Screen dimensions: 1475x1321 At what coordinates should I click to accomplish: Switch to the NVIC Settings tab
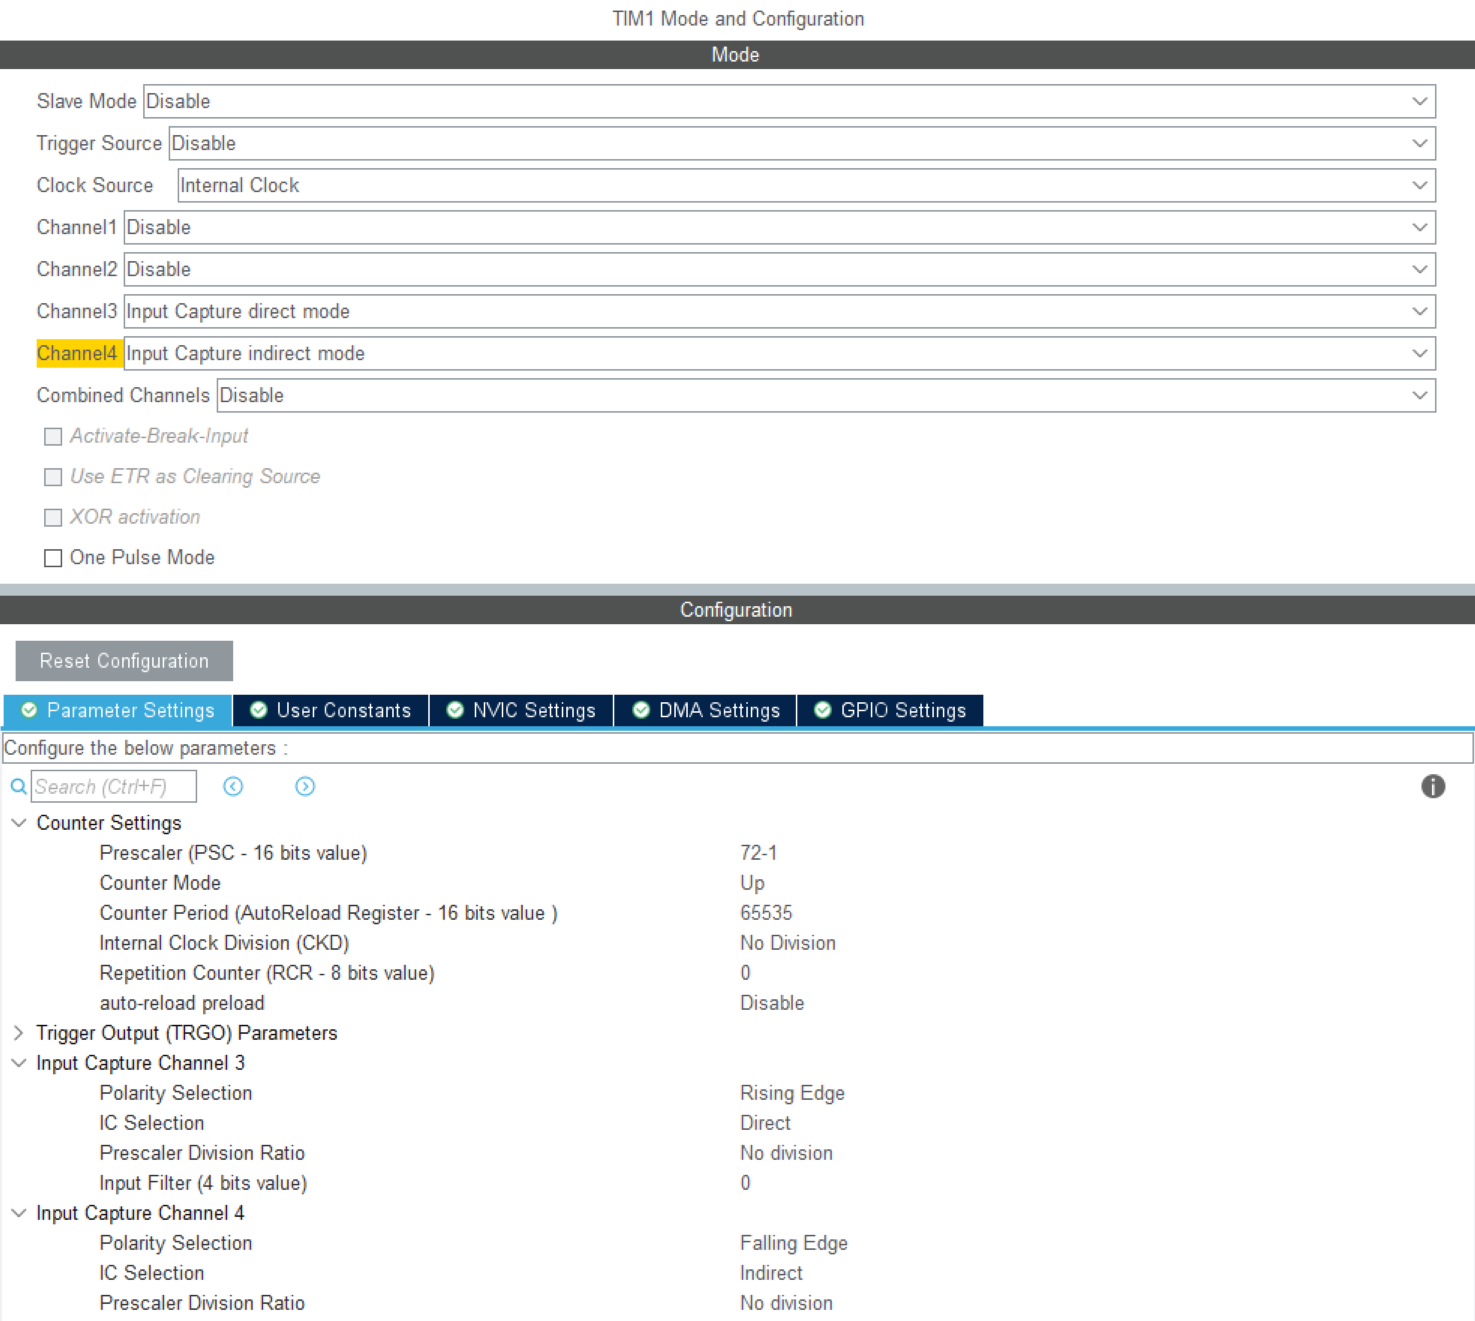pyautogui.click(x=521, y=711)
